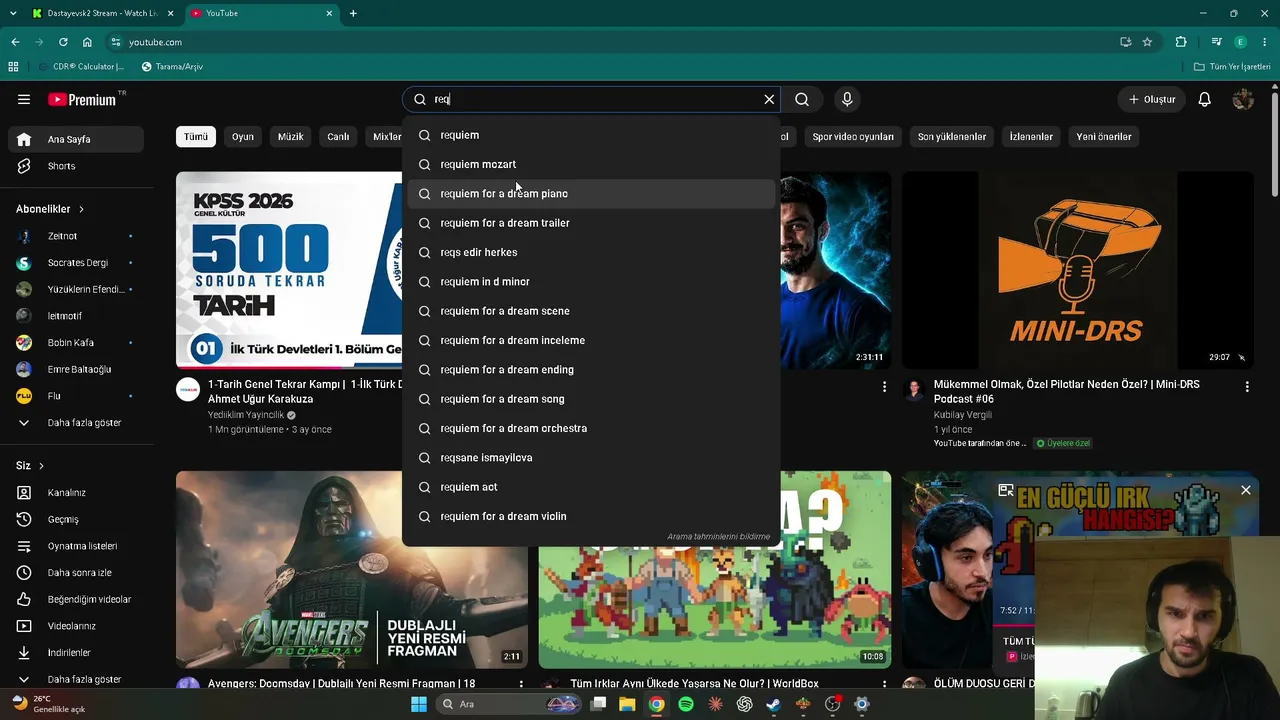Start voice search with the microphone
Screen dimensions: 1280x720
click(847, 99)
